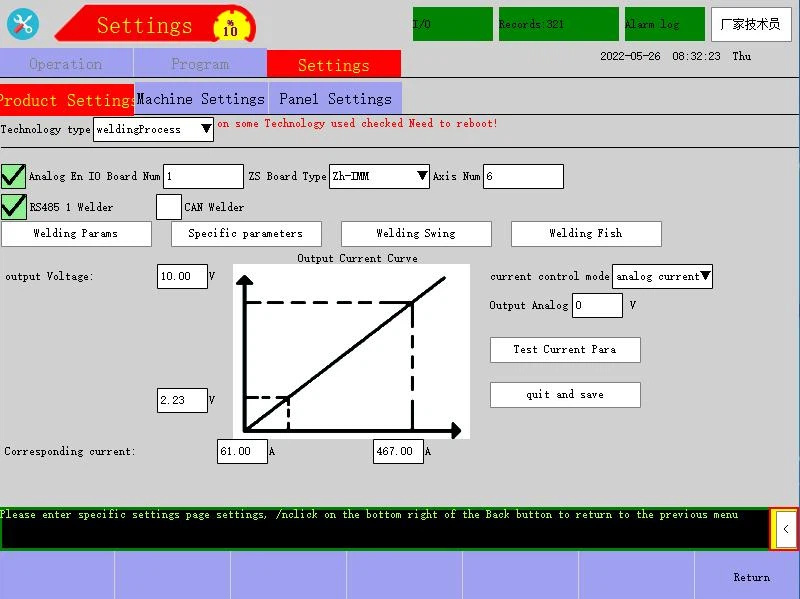Click the Welding Params button

(x=76, y=233)
